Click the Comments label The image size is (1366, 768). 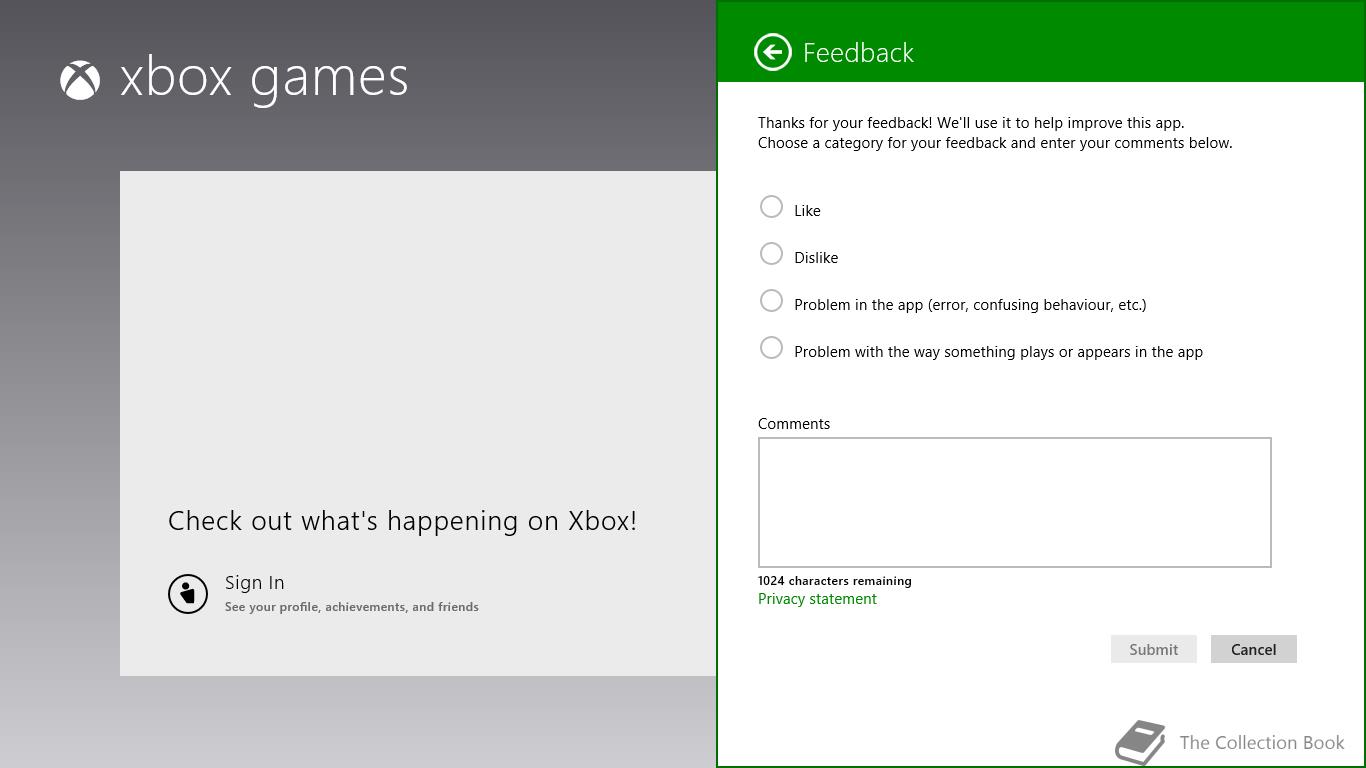pos(794,424)
